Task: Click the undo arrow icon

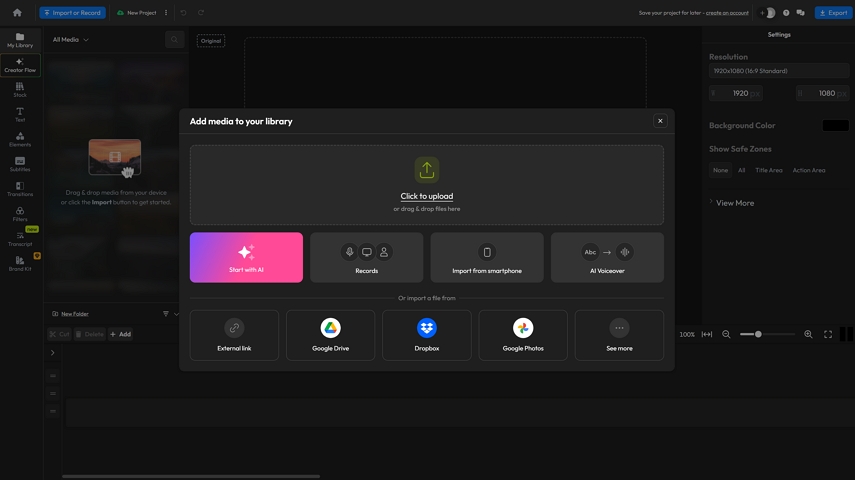Action: (184, 13)
